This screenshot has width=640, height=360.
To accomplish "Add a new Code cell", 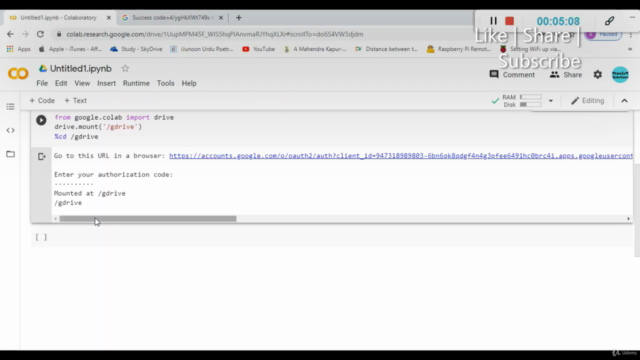I will [42, 100].
